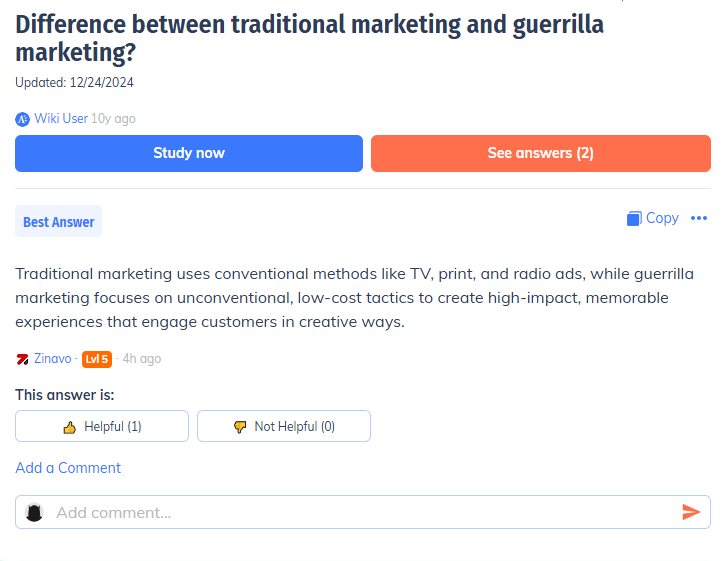Click the orange Lvl 5 badge
721x561 pixels.
click(x=97, y=359)
